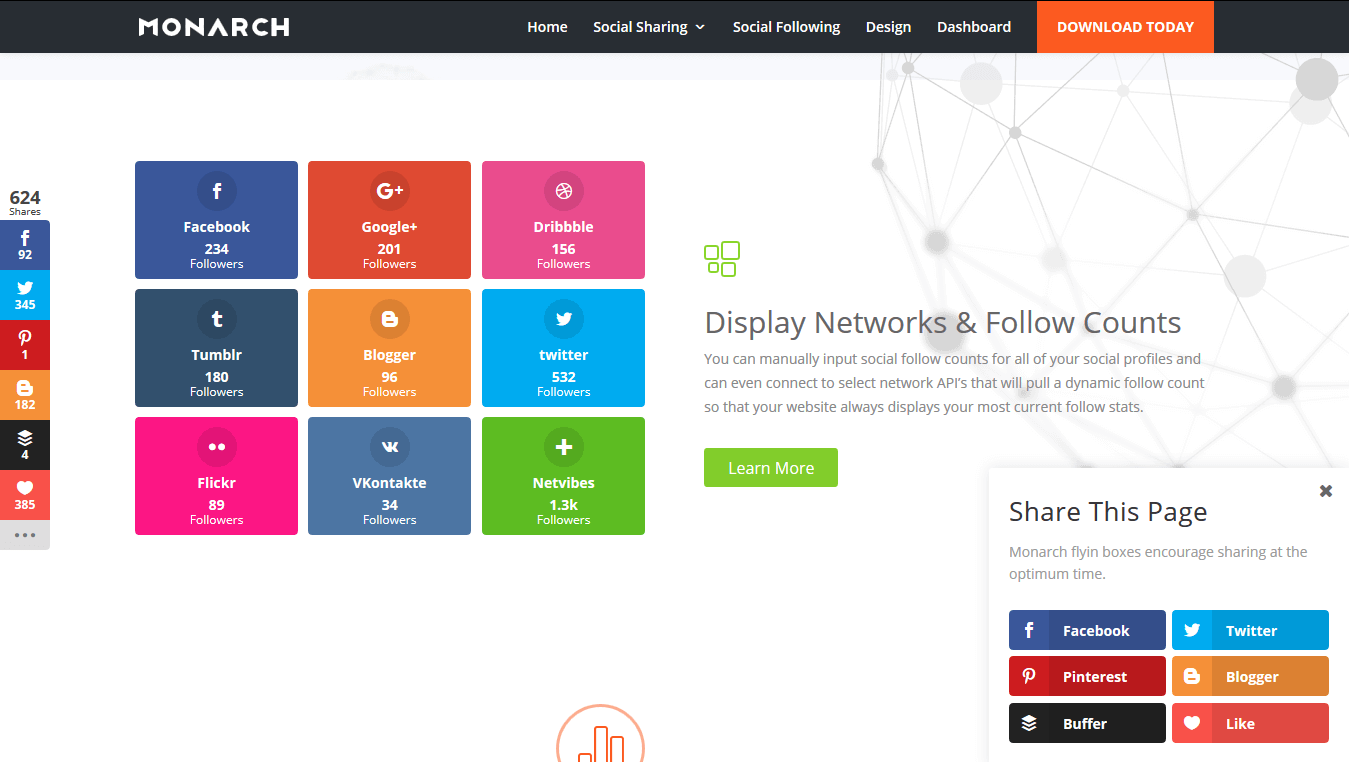The width and height of the screenshot is (1349, 762).
Task: Open more networks via three-dots sidebar button
Action: [24, 535]
